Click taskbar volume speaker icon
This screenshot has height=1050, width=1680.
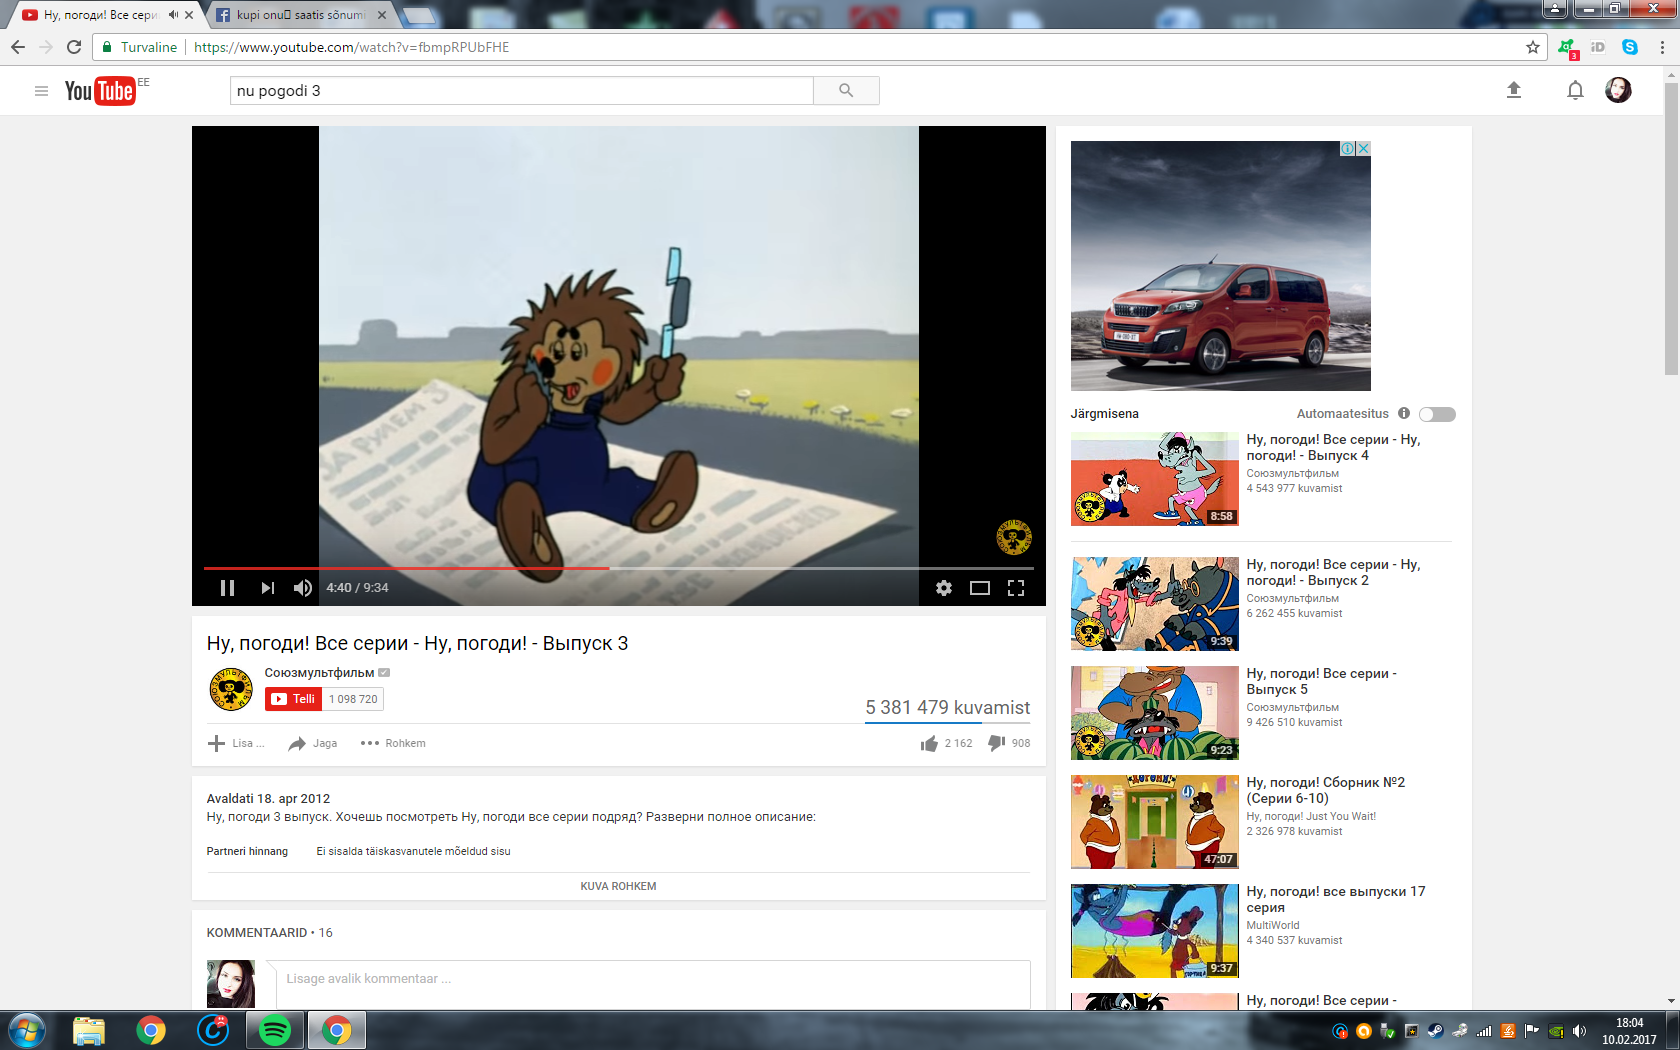[1579, 1031]
